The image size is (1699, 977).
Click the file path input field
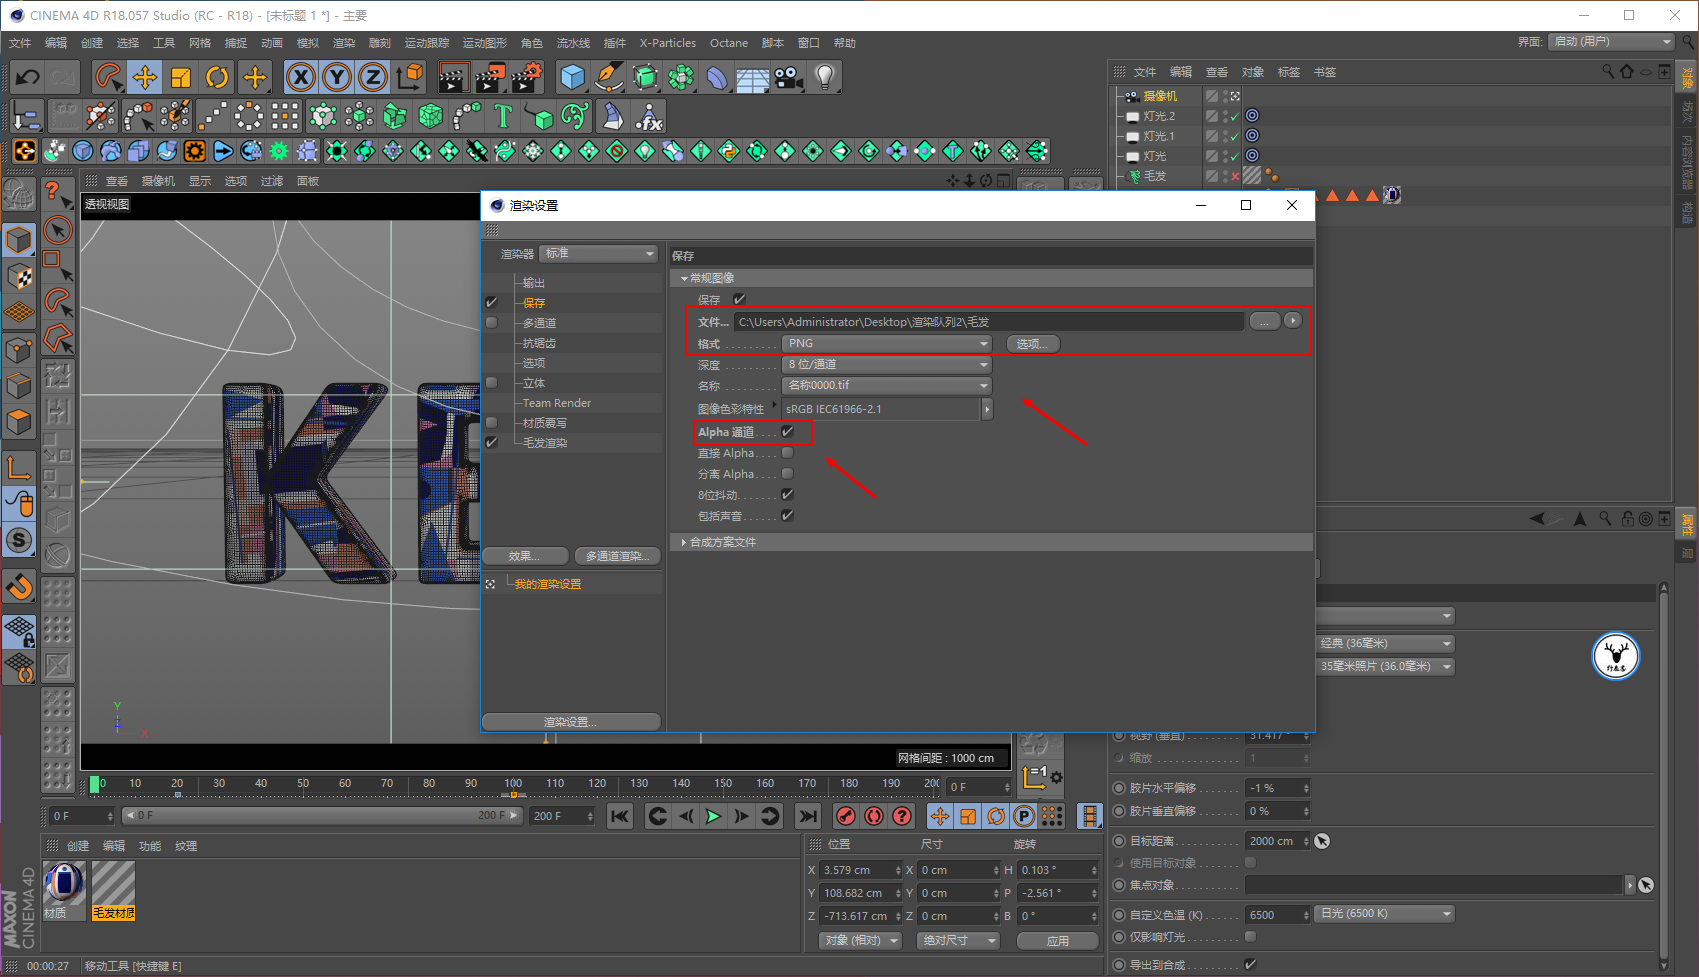click(988, 322)
